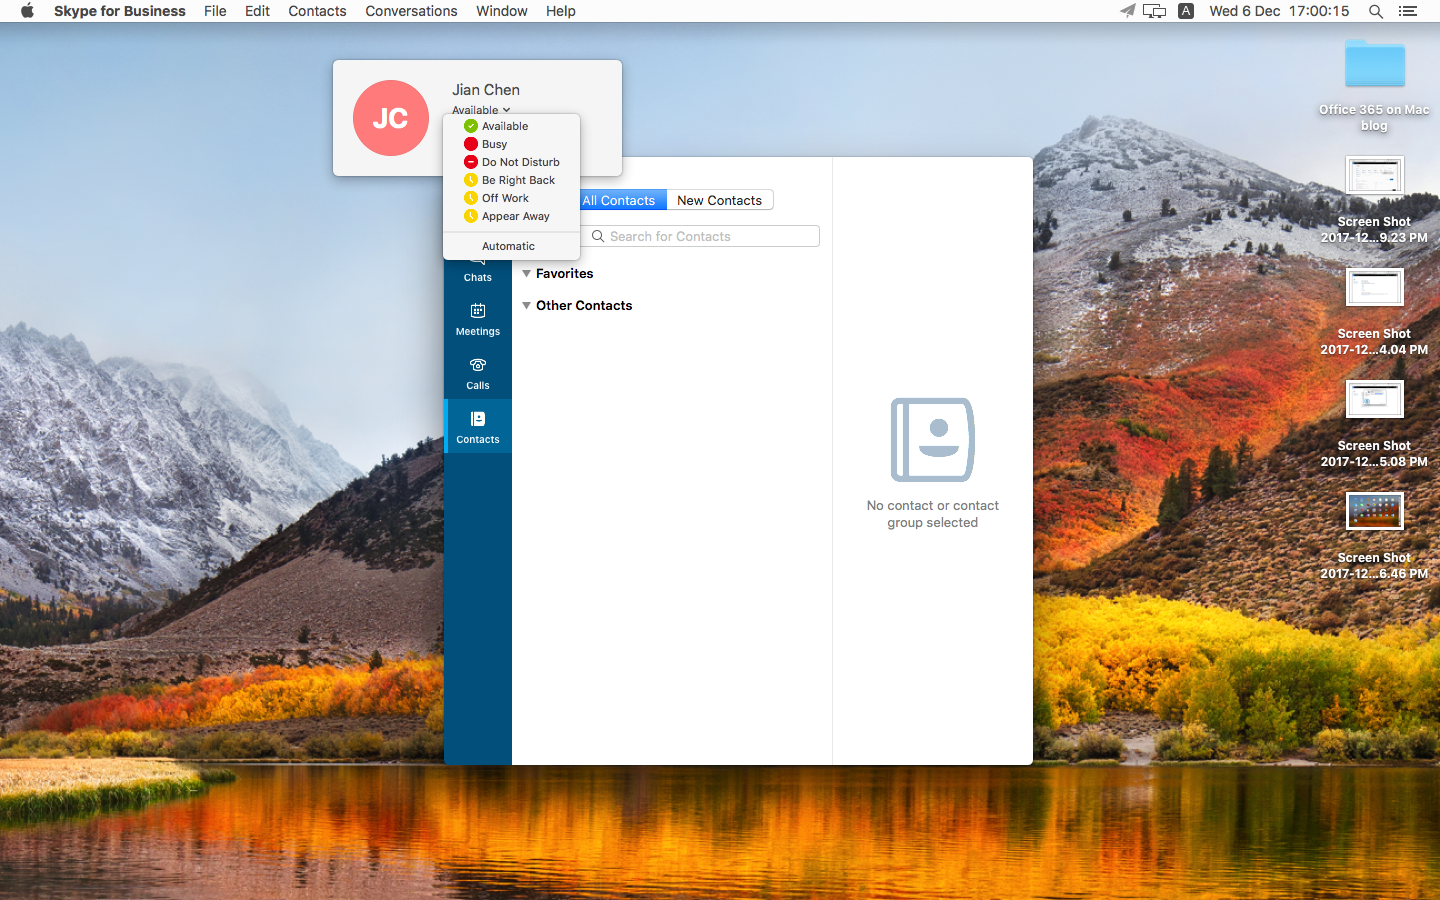Select Screen Shot 6.46 PM thumbnail
This screenshot has height=900, width=1440.
click(1375, 511)
